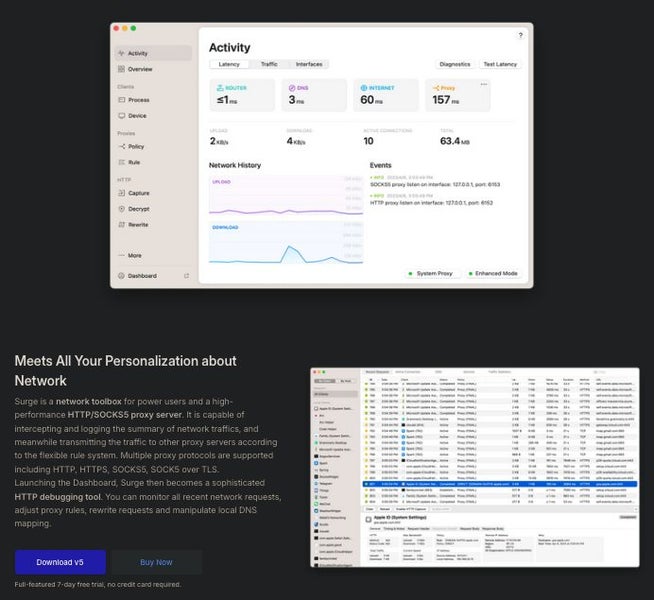Open the Rule section
This screenshot has height=600, width=654.
click(153, 162)
